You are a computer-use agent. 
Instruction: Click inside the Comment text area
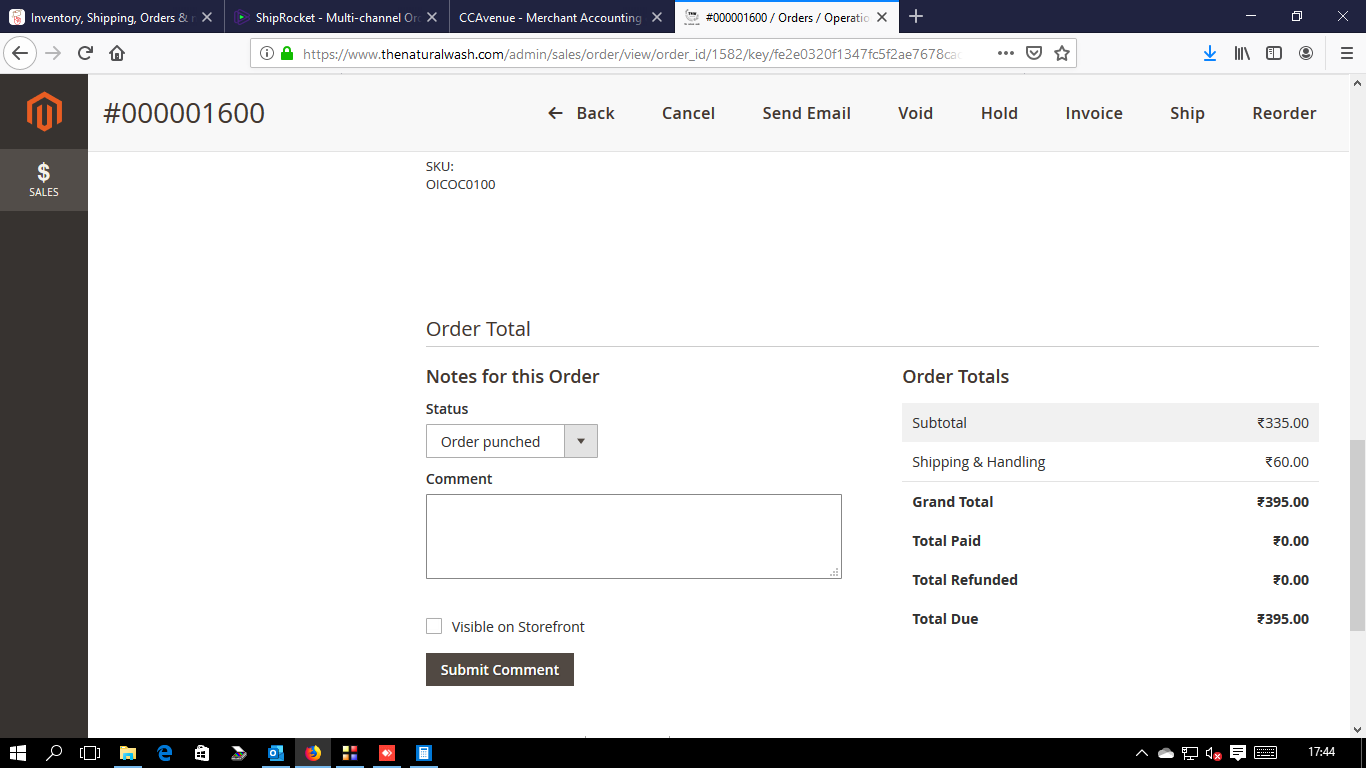[634, 536]
